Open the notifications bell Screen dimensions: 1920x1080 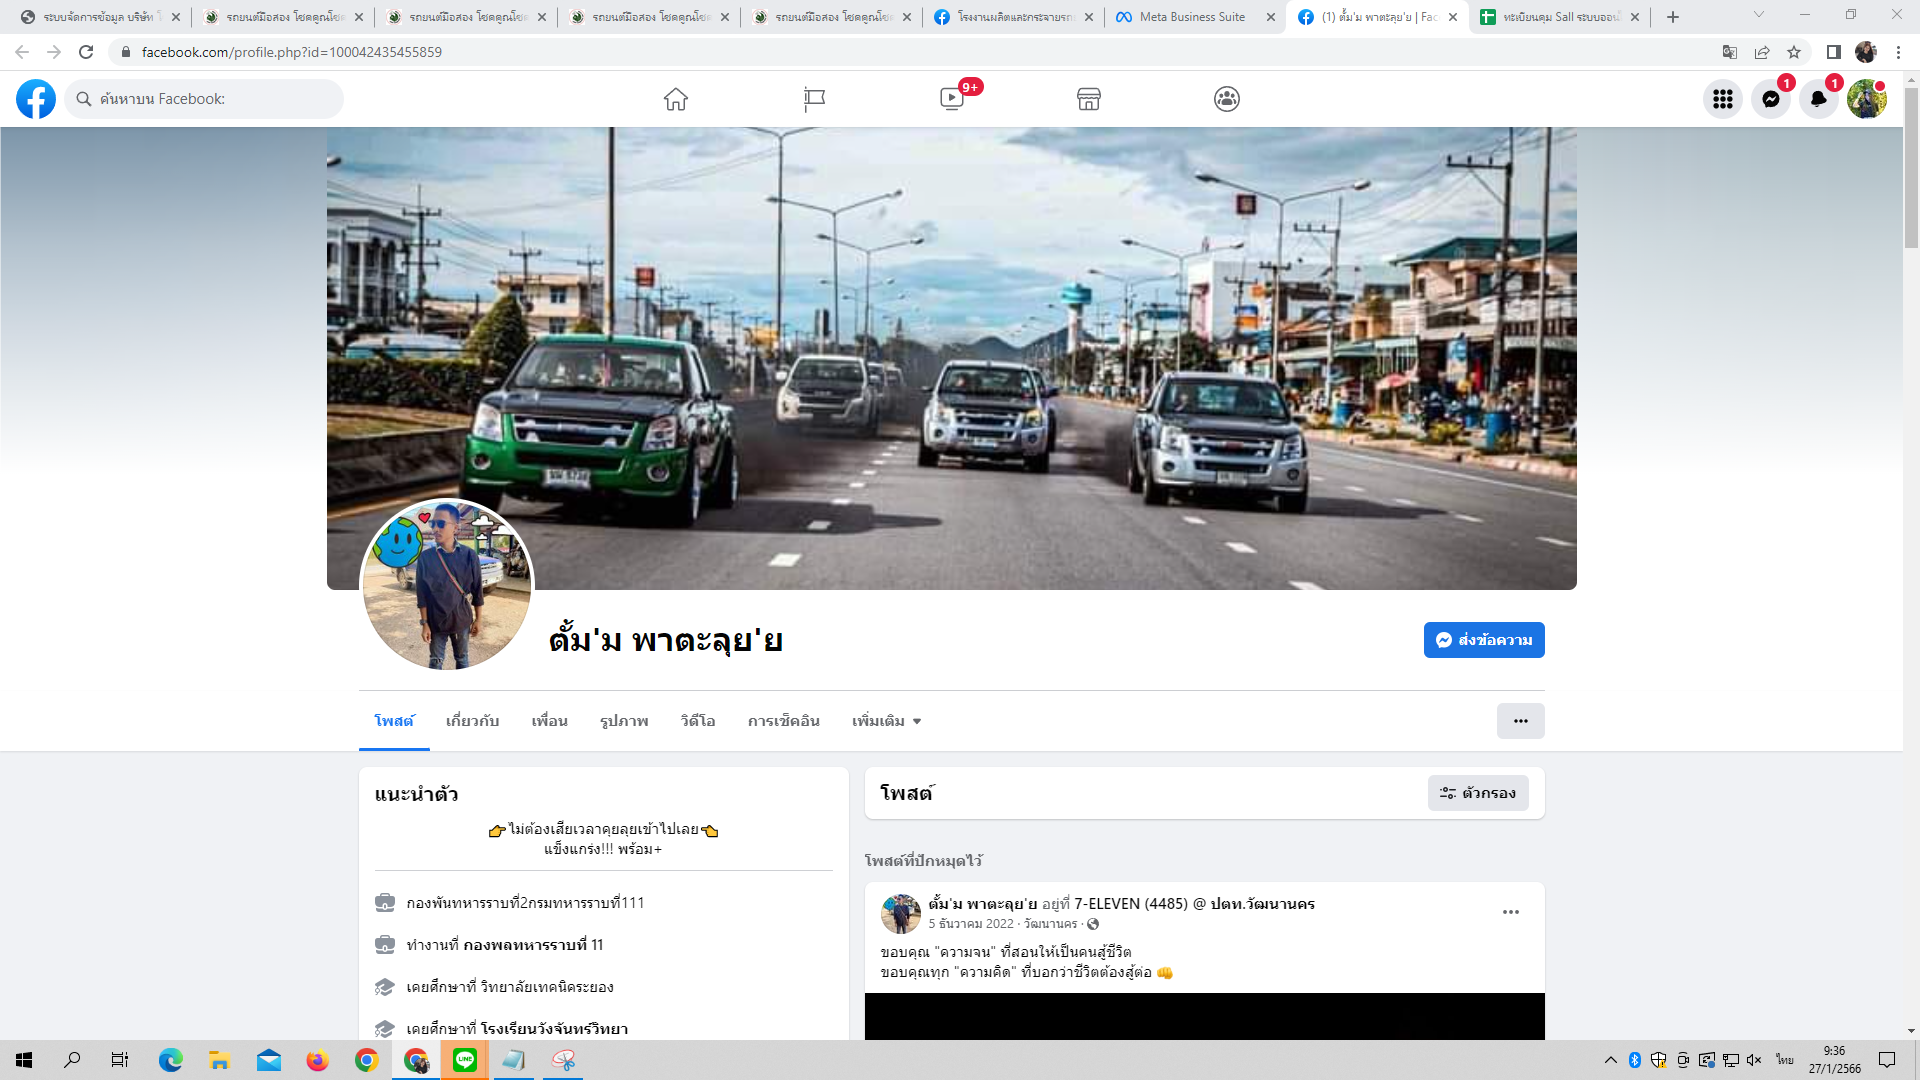click(x=1818, y=99)
